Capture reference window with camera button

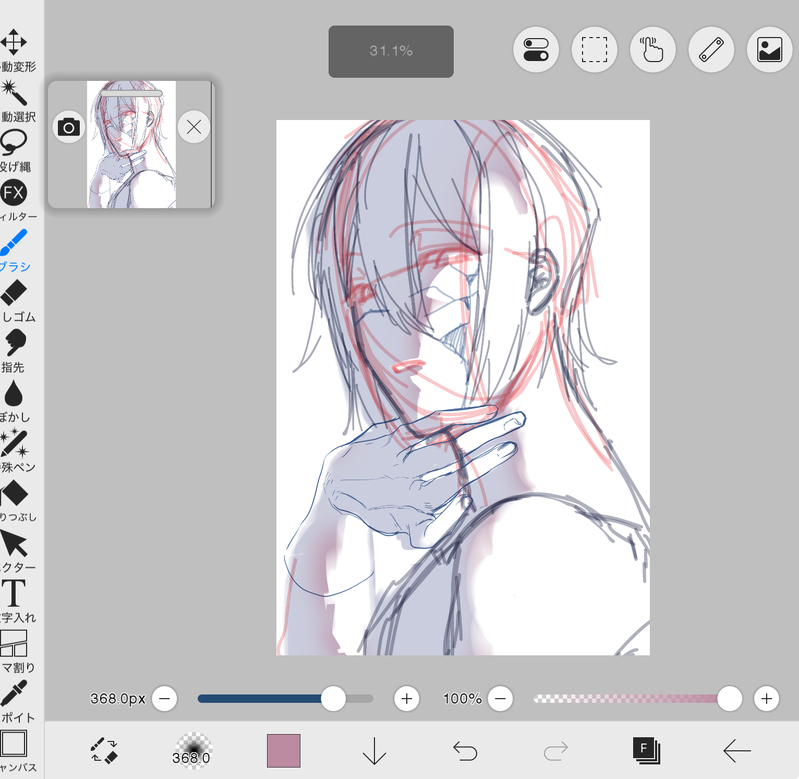69,127
